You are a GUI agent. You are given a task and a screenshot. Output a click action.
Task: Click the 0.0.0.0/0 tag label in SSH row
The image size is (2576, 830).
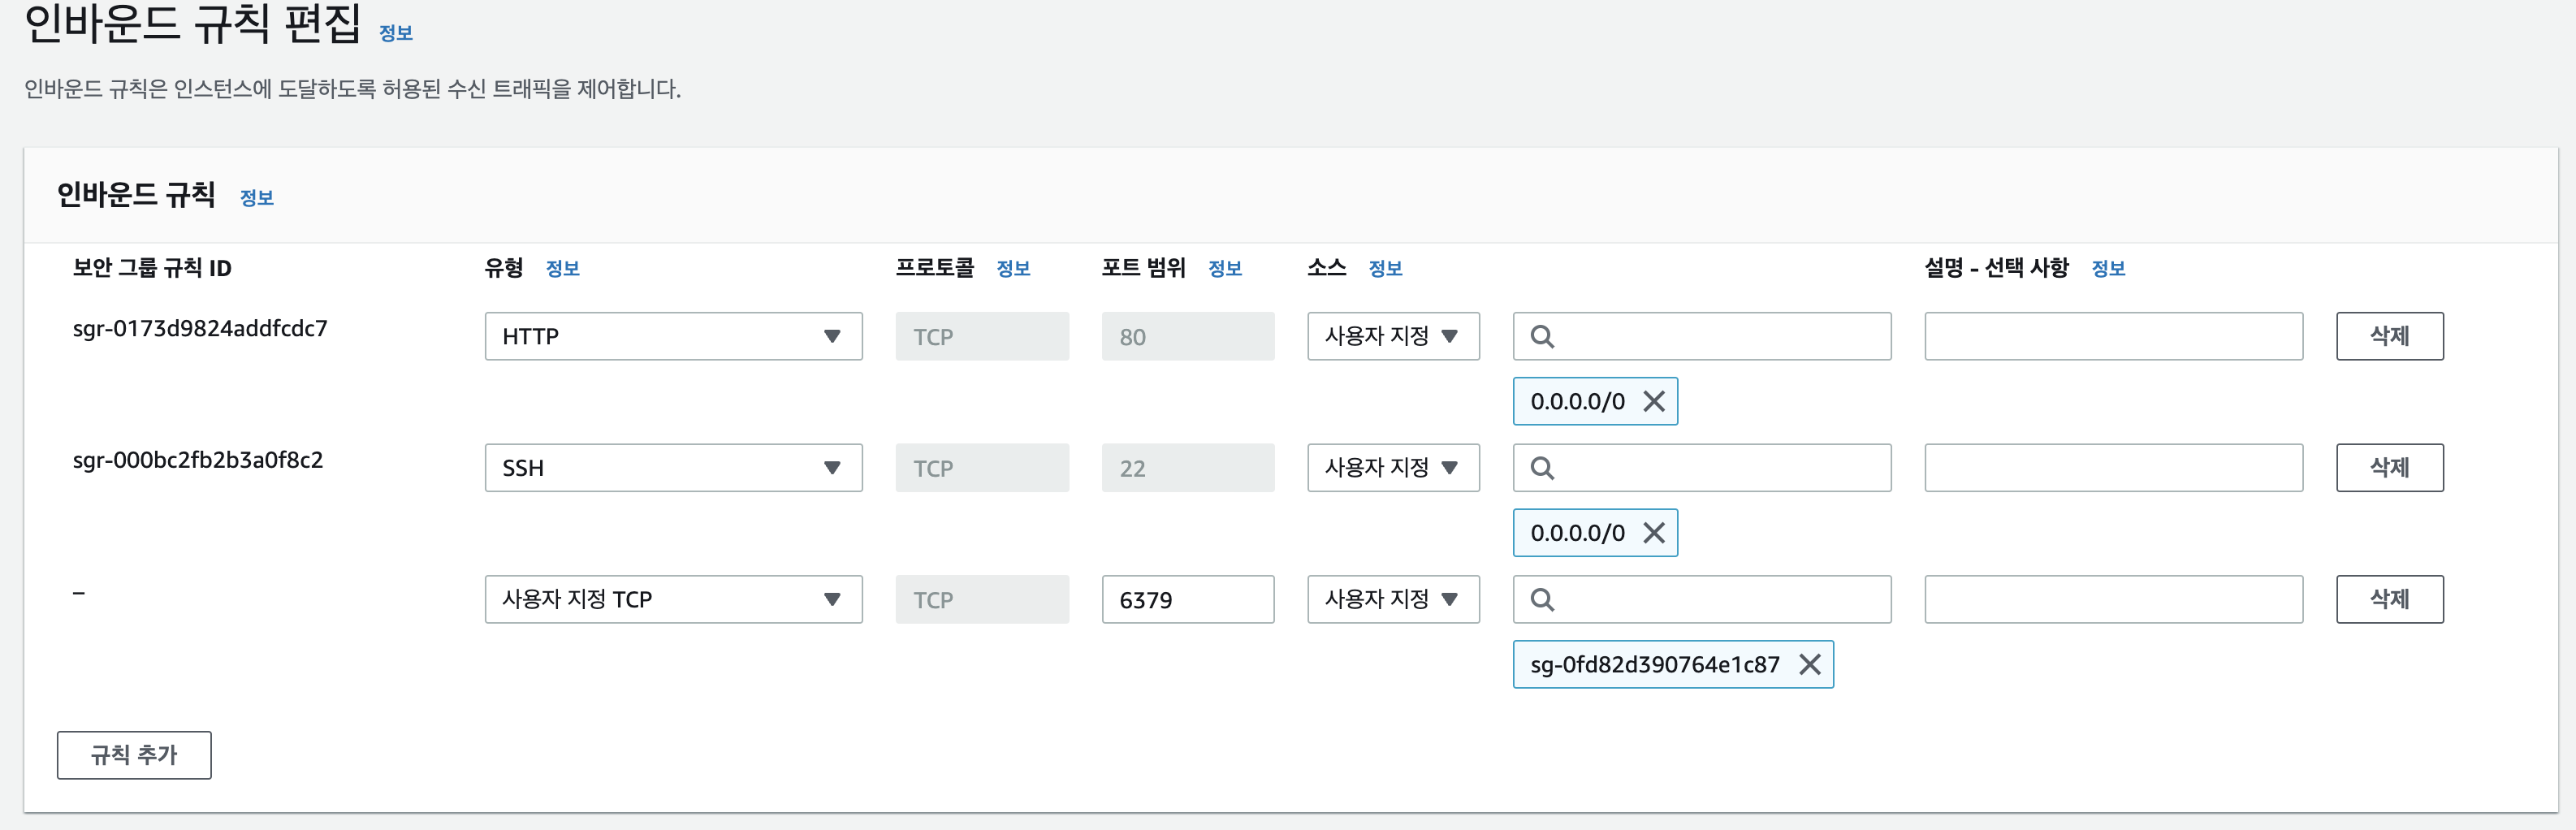[1577, 533]
